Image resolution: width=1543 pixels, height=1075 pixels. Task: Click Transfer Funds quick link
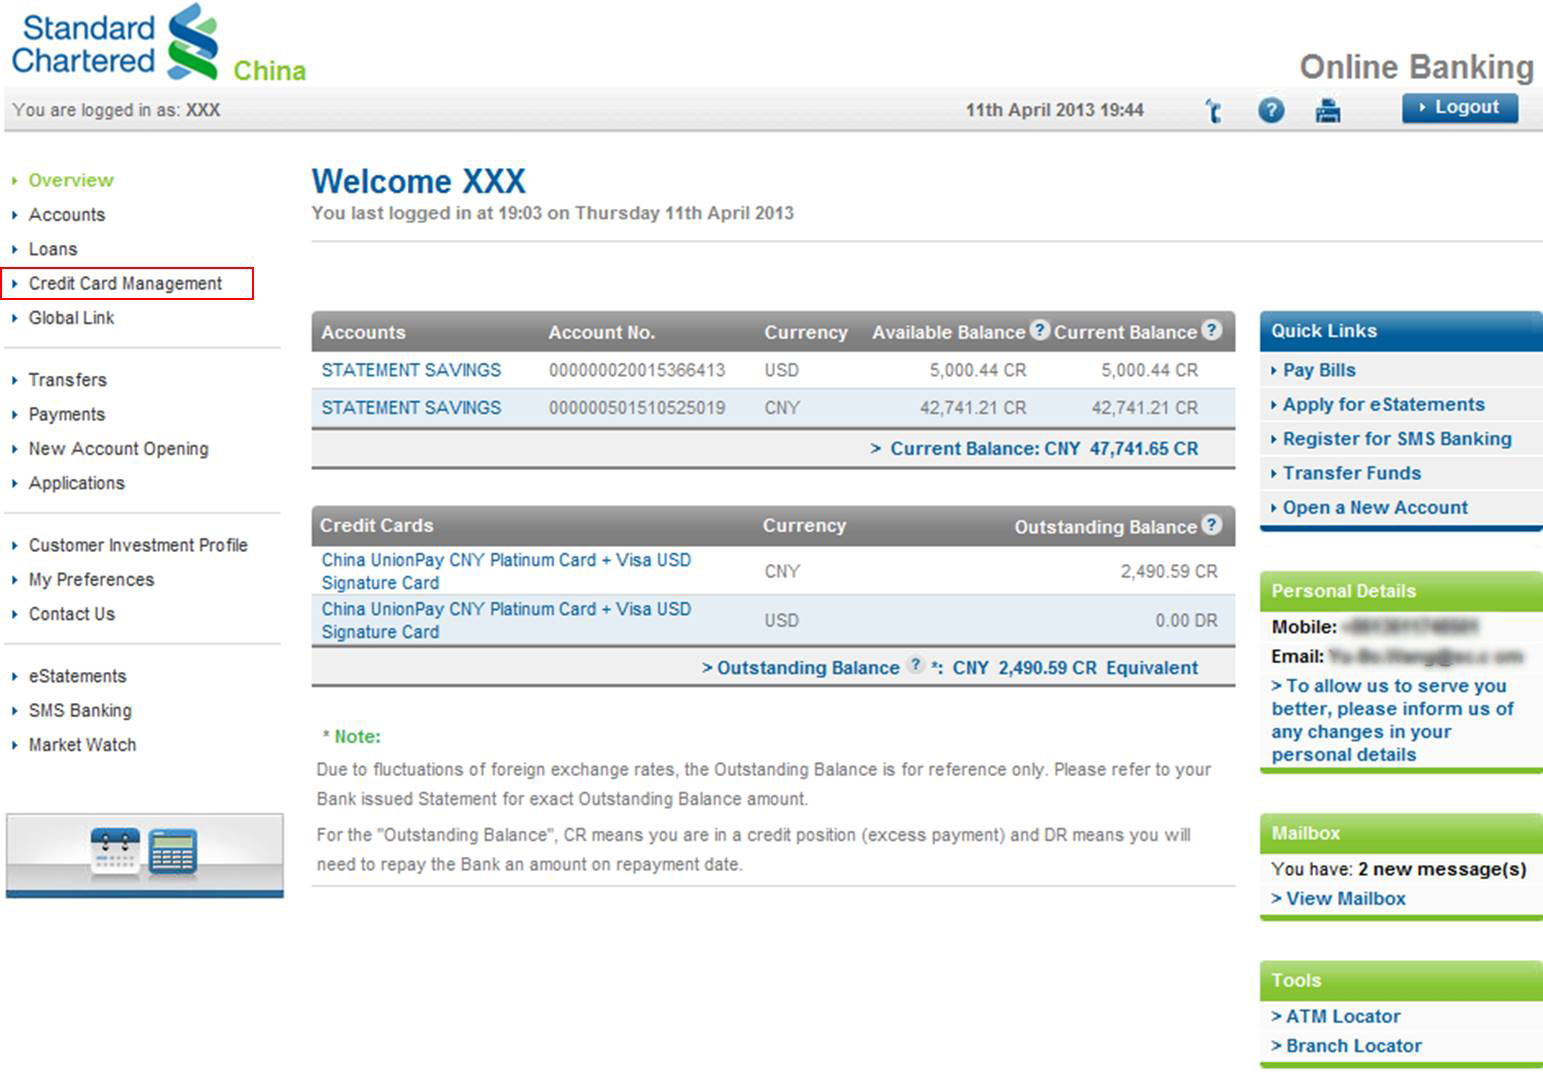[x=1351, y=473]
